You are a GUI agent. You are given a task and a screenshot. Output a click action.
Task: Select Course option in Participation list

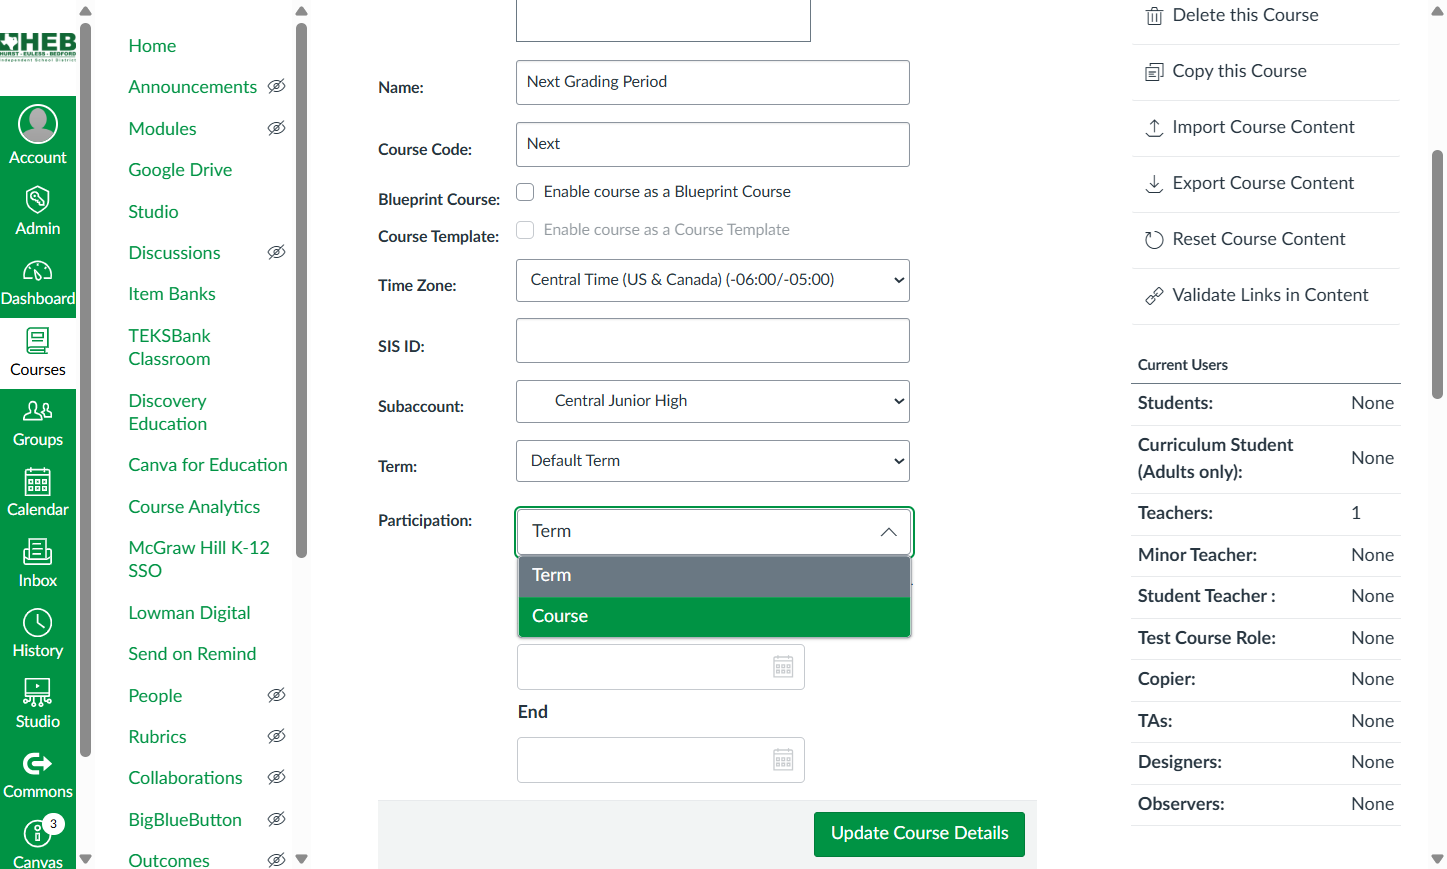pos(715,617)
